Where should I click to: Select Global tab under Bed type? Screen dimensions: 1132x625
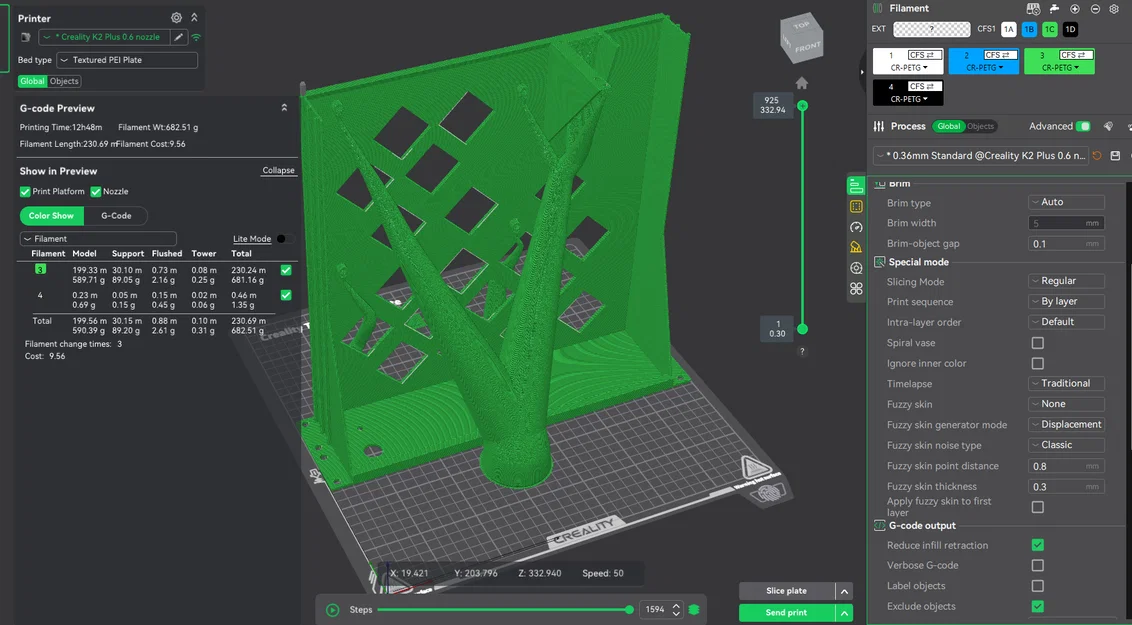tap(32, 82)
